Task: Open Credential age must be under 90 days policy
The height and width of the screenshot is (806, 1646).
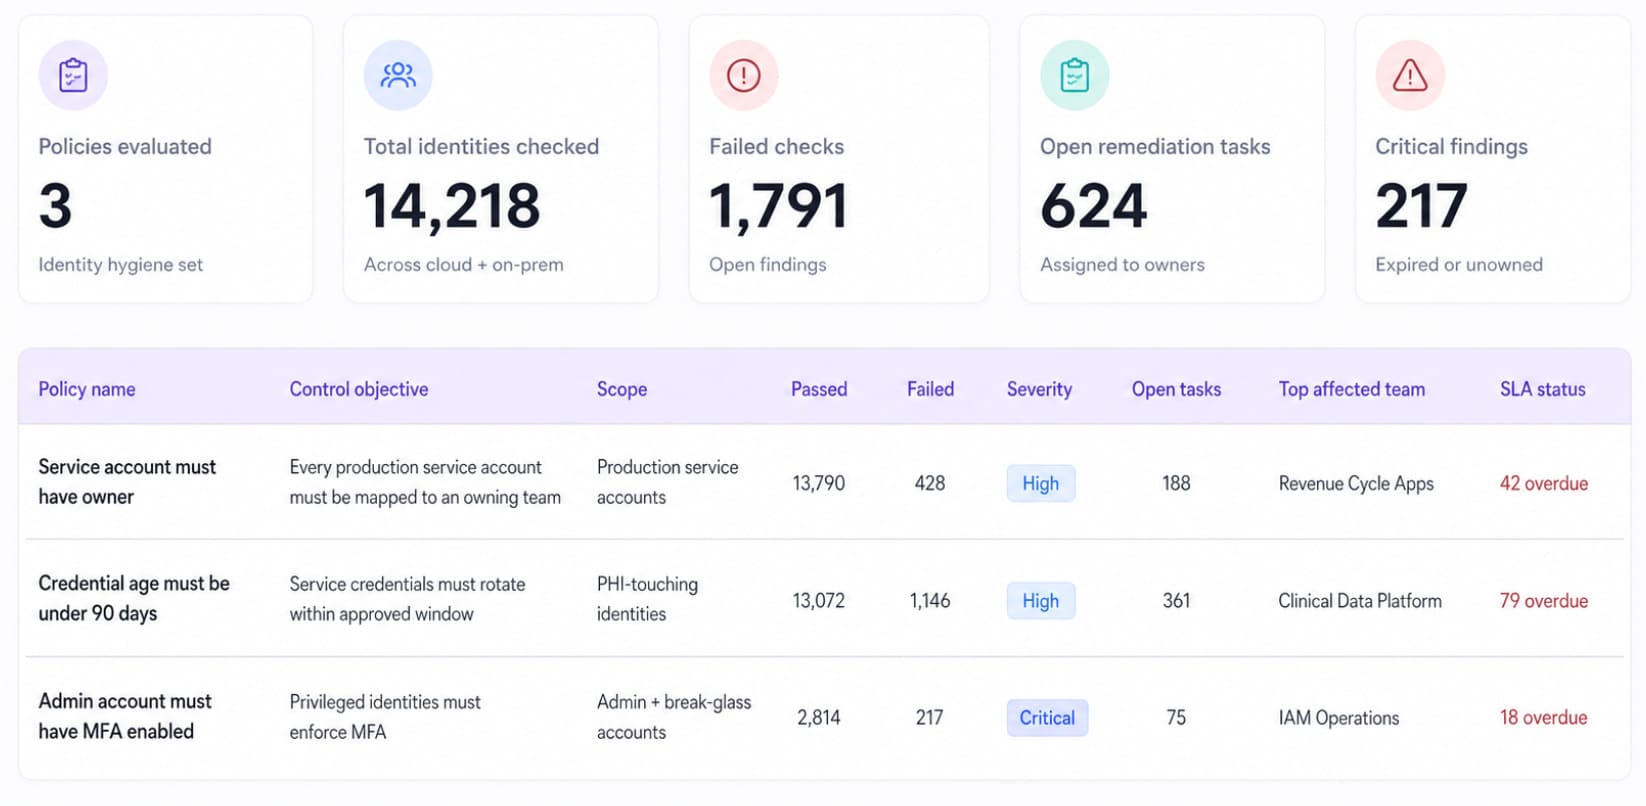Action: tap(134, 598)
